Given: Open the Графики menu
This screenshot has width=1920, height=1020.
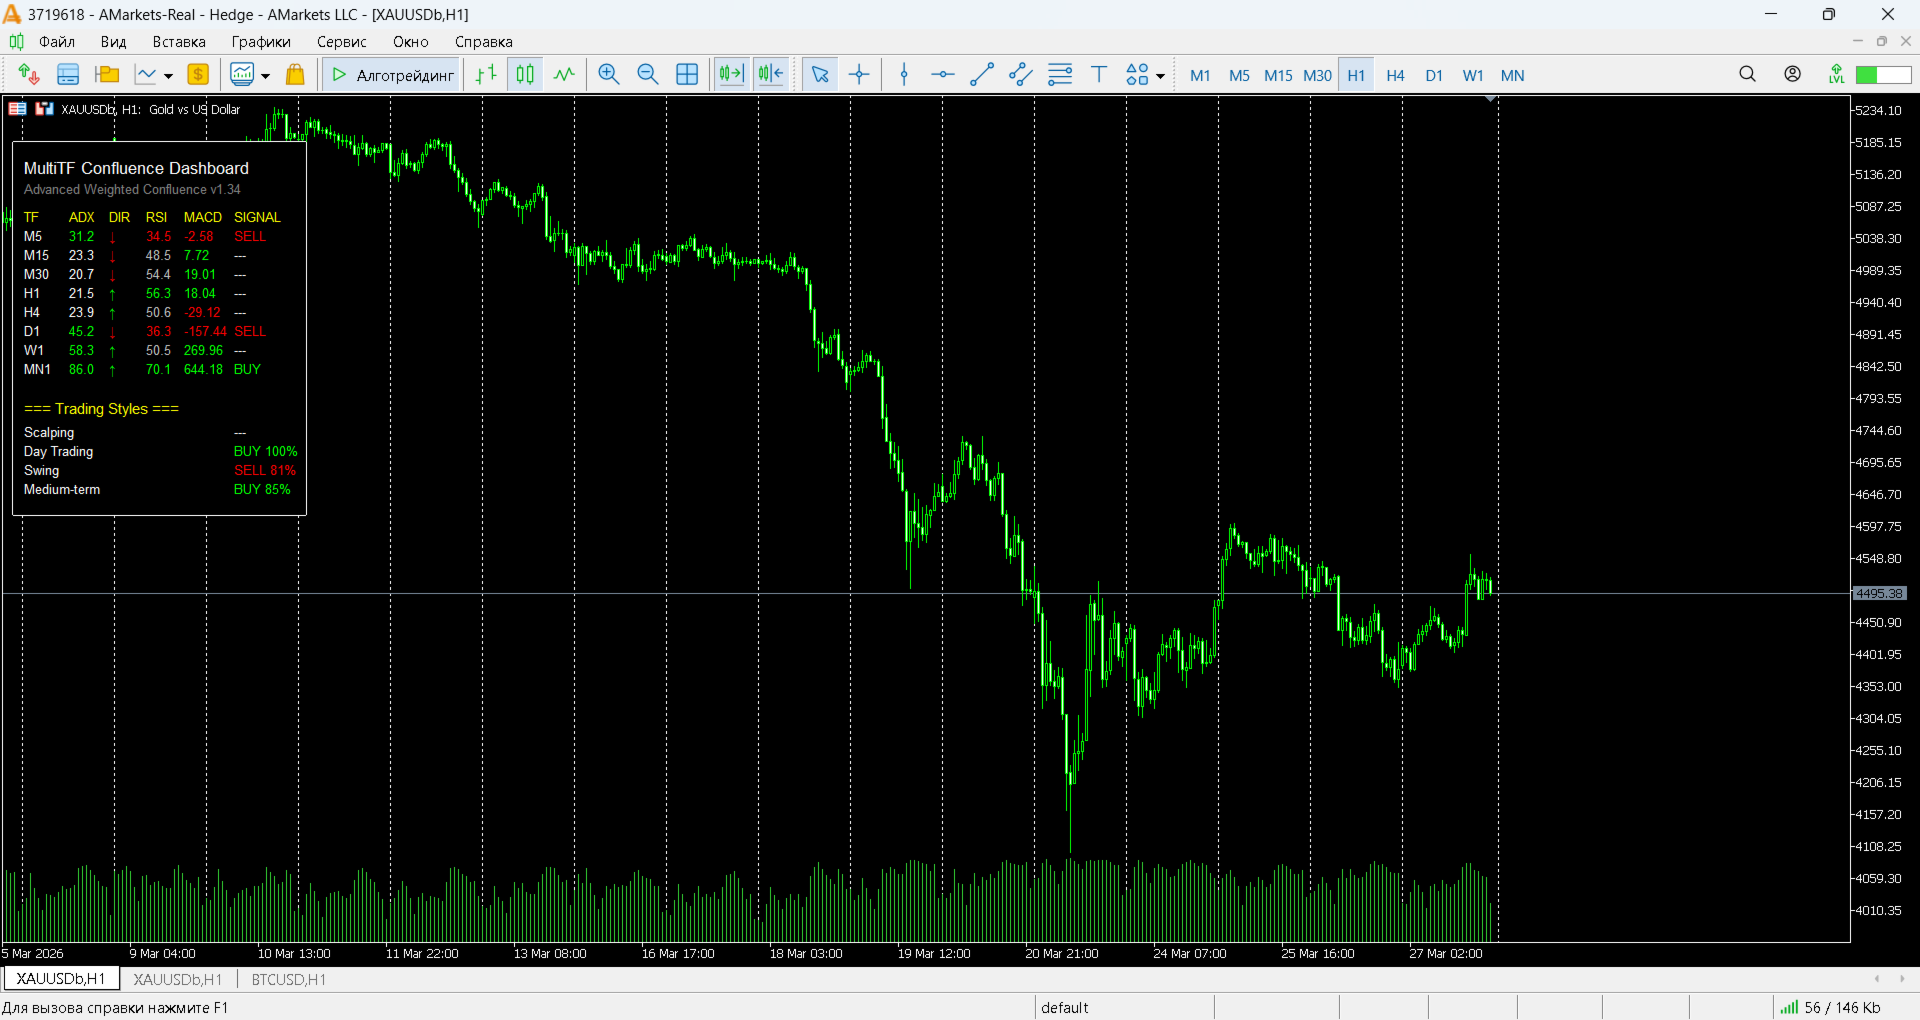Looking at the screenshot, I should [x=261, y=42].
